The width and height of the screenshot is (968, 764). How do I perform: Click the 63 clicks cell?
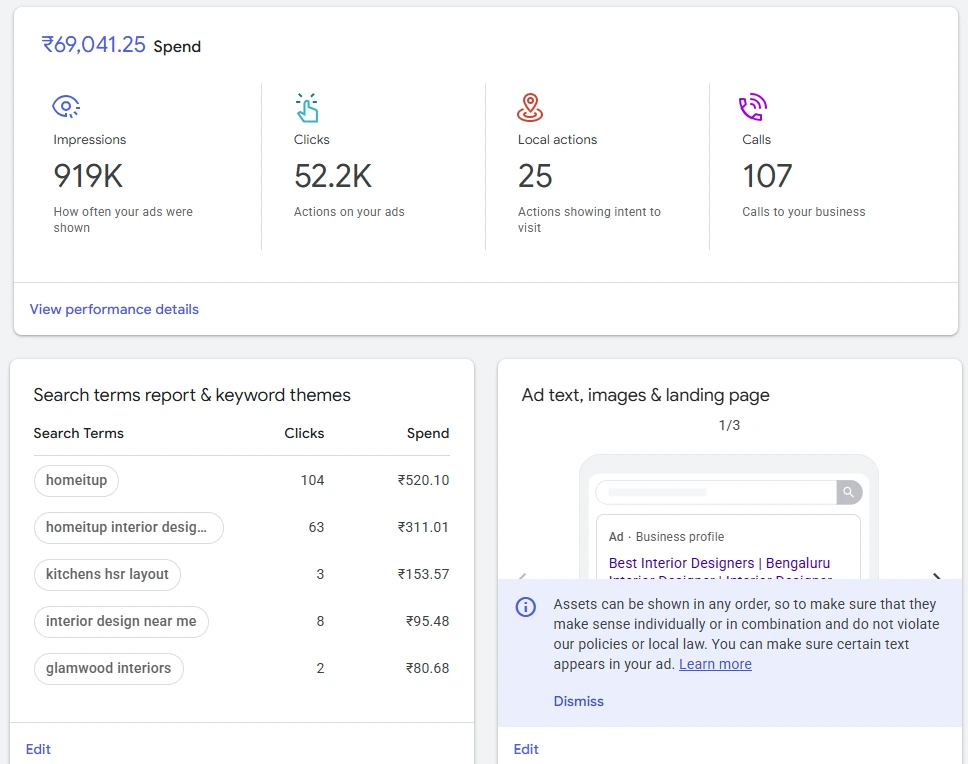pos(316,527)
